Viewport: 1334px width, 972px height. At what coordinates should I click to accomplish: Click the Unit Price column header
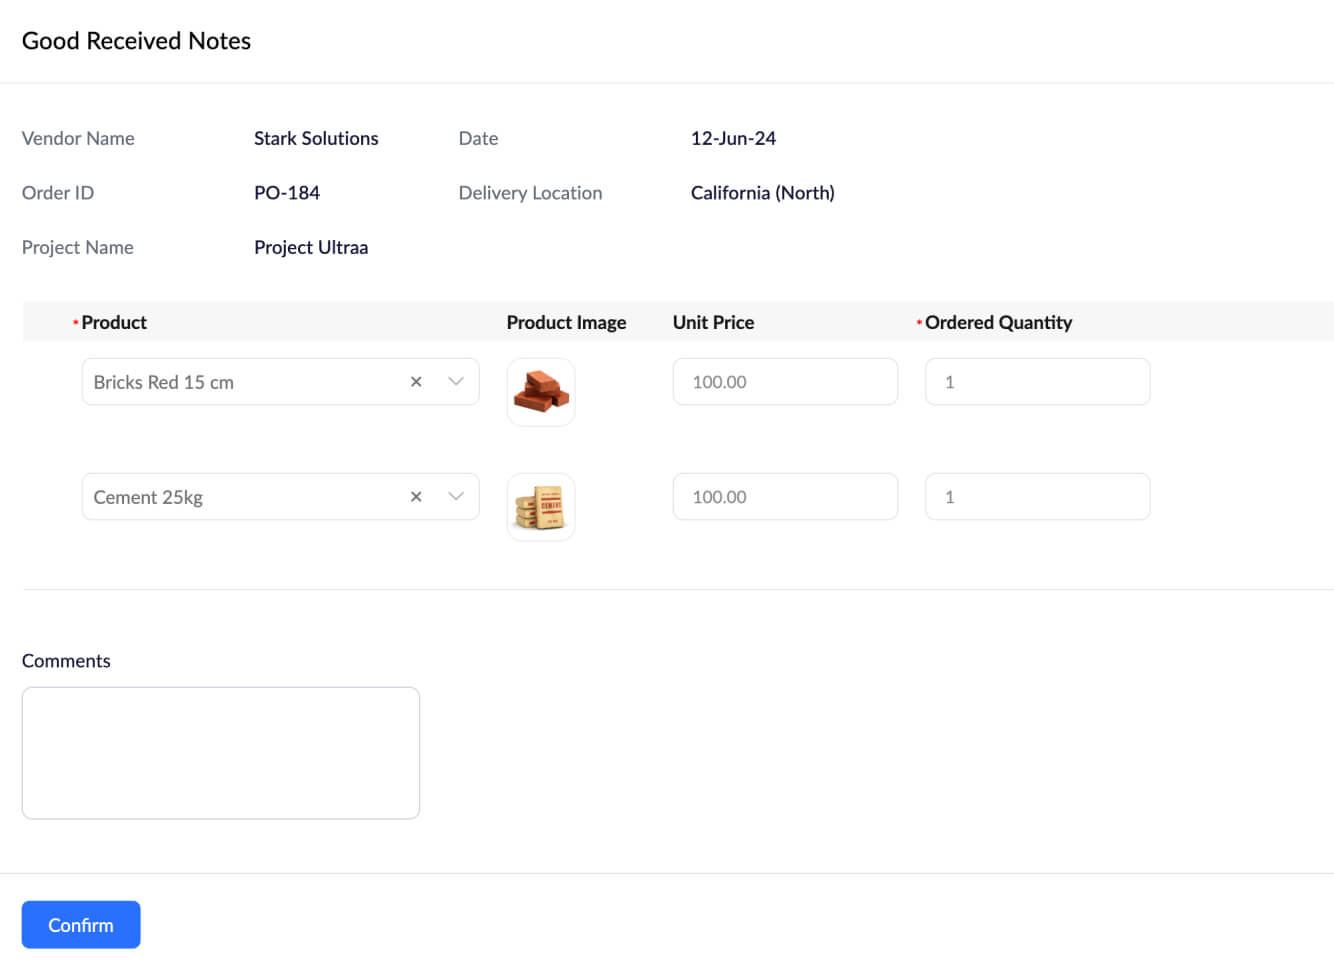pyautogui.click(x=713, y=322)
